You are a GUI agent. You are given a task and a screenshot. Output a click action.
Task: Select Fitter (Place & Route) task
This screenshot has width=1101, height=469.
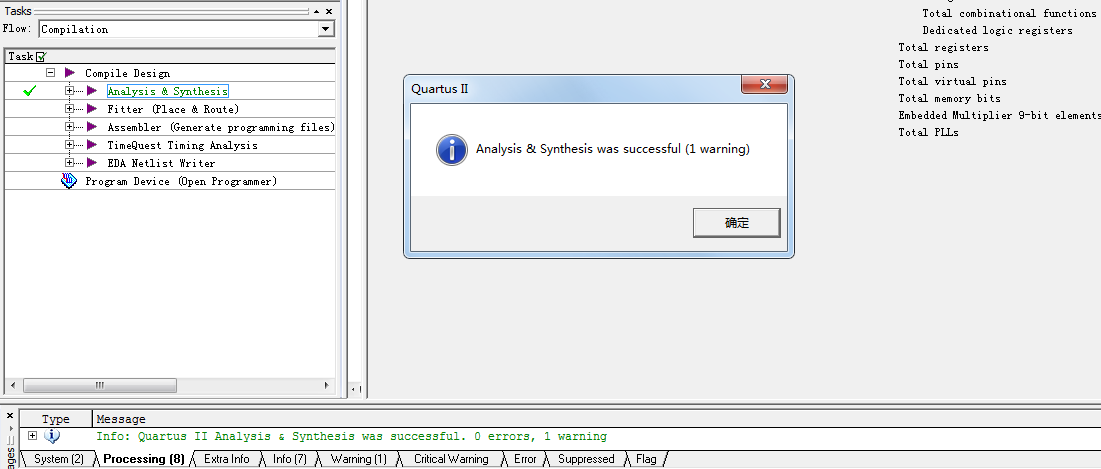[173, 110]
